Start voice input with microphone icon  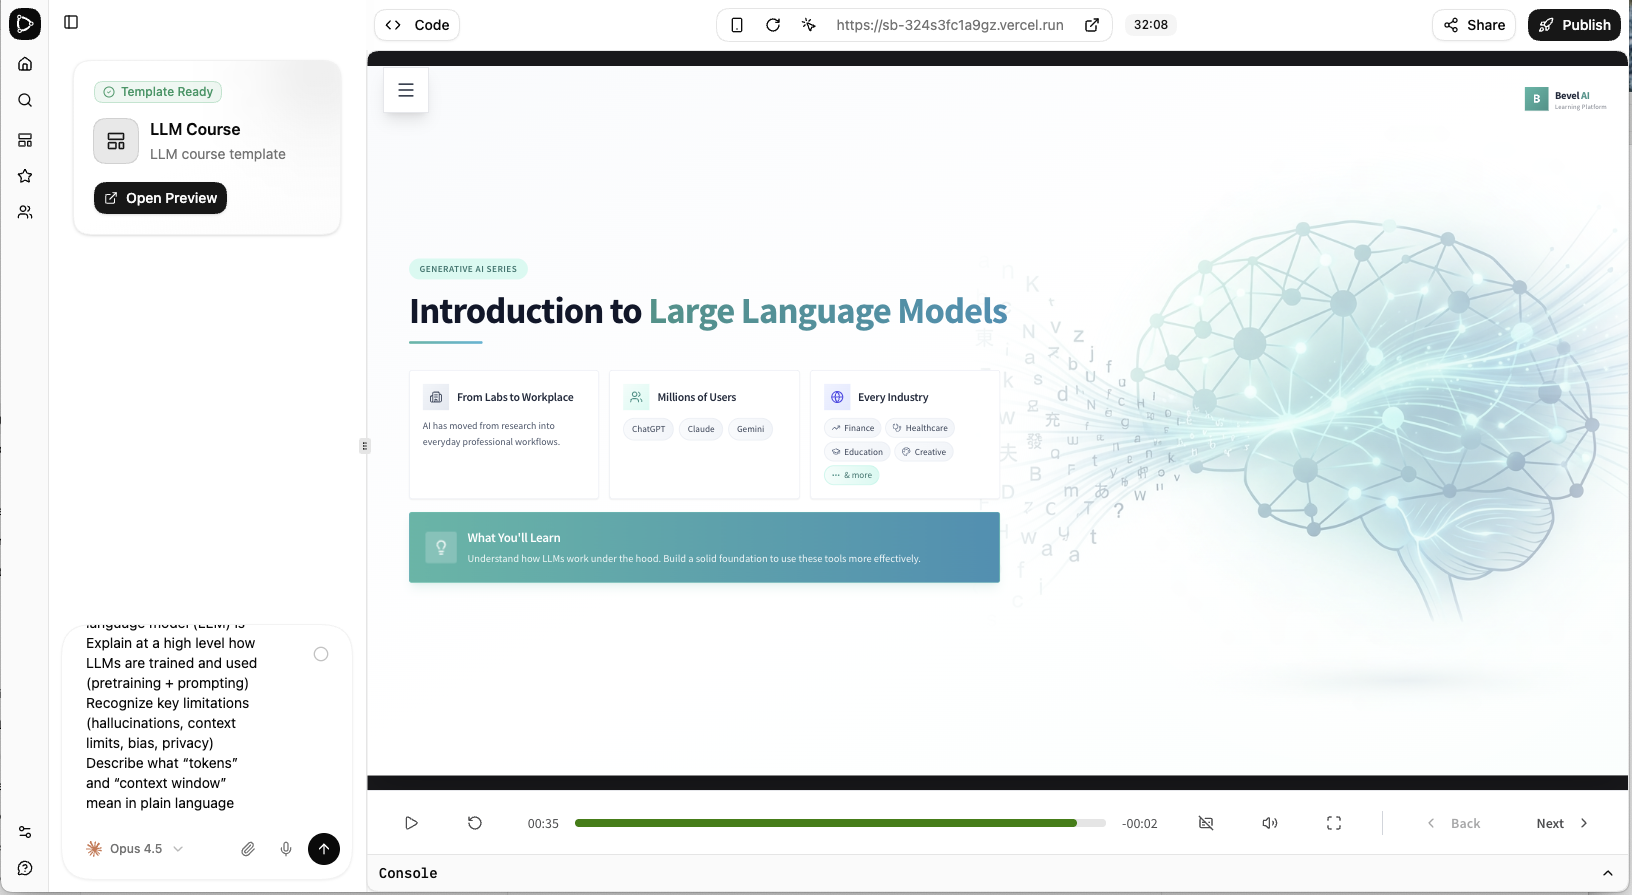coord(286,849)
